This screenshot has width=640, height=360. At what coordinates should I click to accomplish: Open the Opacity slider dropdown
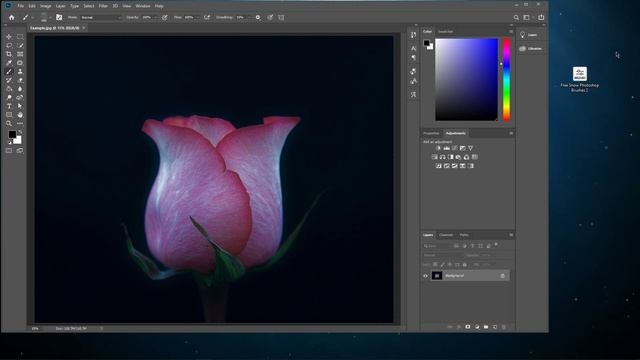[x=156, y=18]
